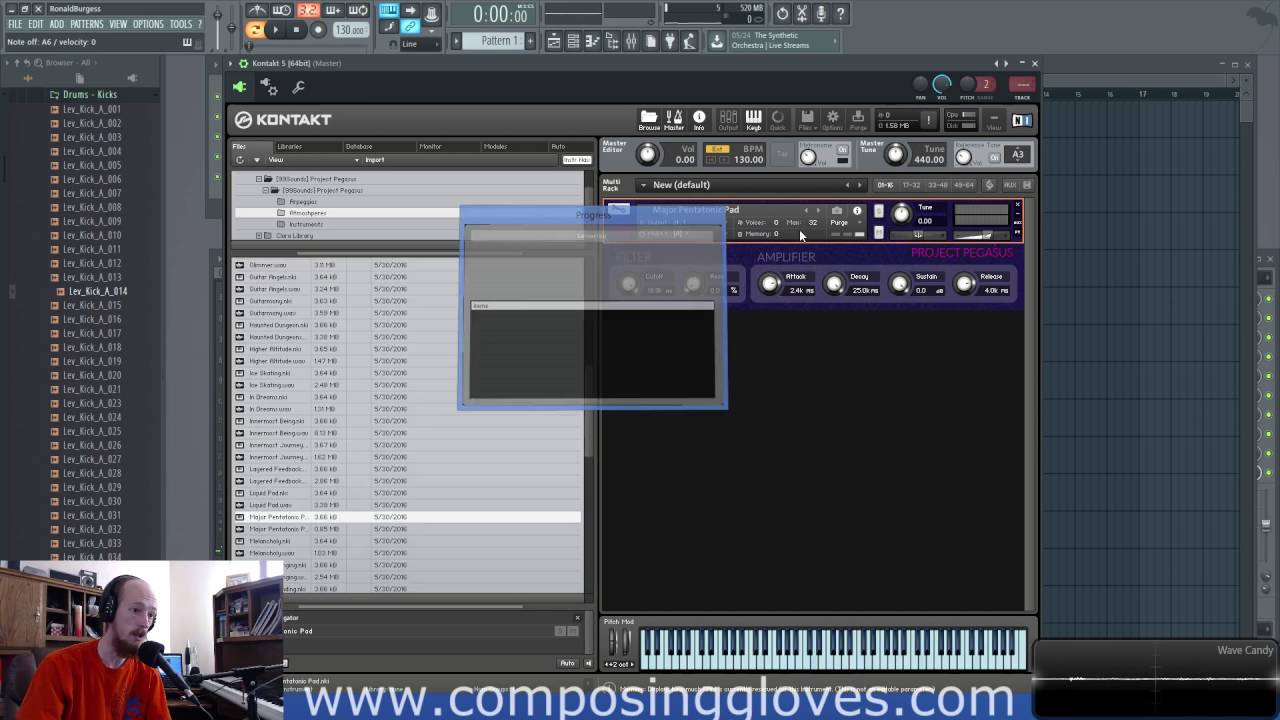The image size is (1280, 720).
Task: Open the FL Studio PATTERNS menu
Action: tap(86, 24)
